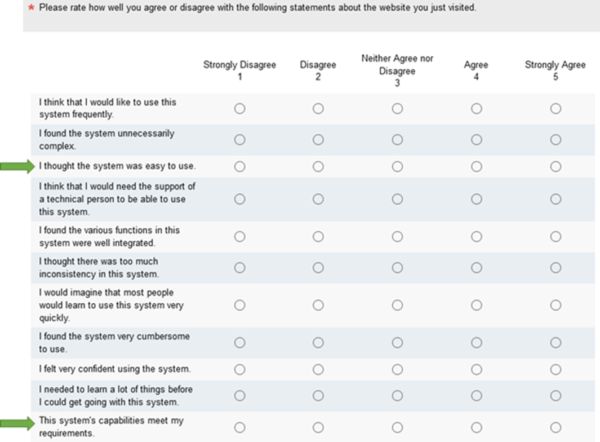Choose Strongly Disagree for 'needed to learn a lot'
This screenshot has height=442, width=600.
click(x=240, y=395)
